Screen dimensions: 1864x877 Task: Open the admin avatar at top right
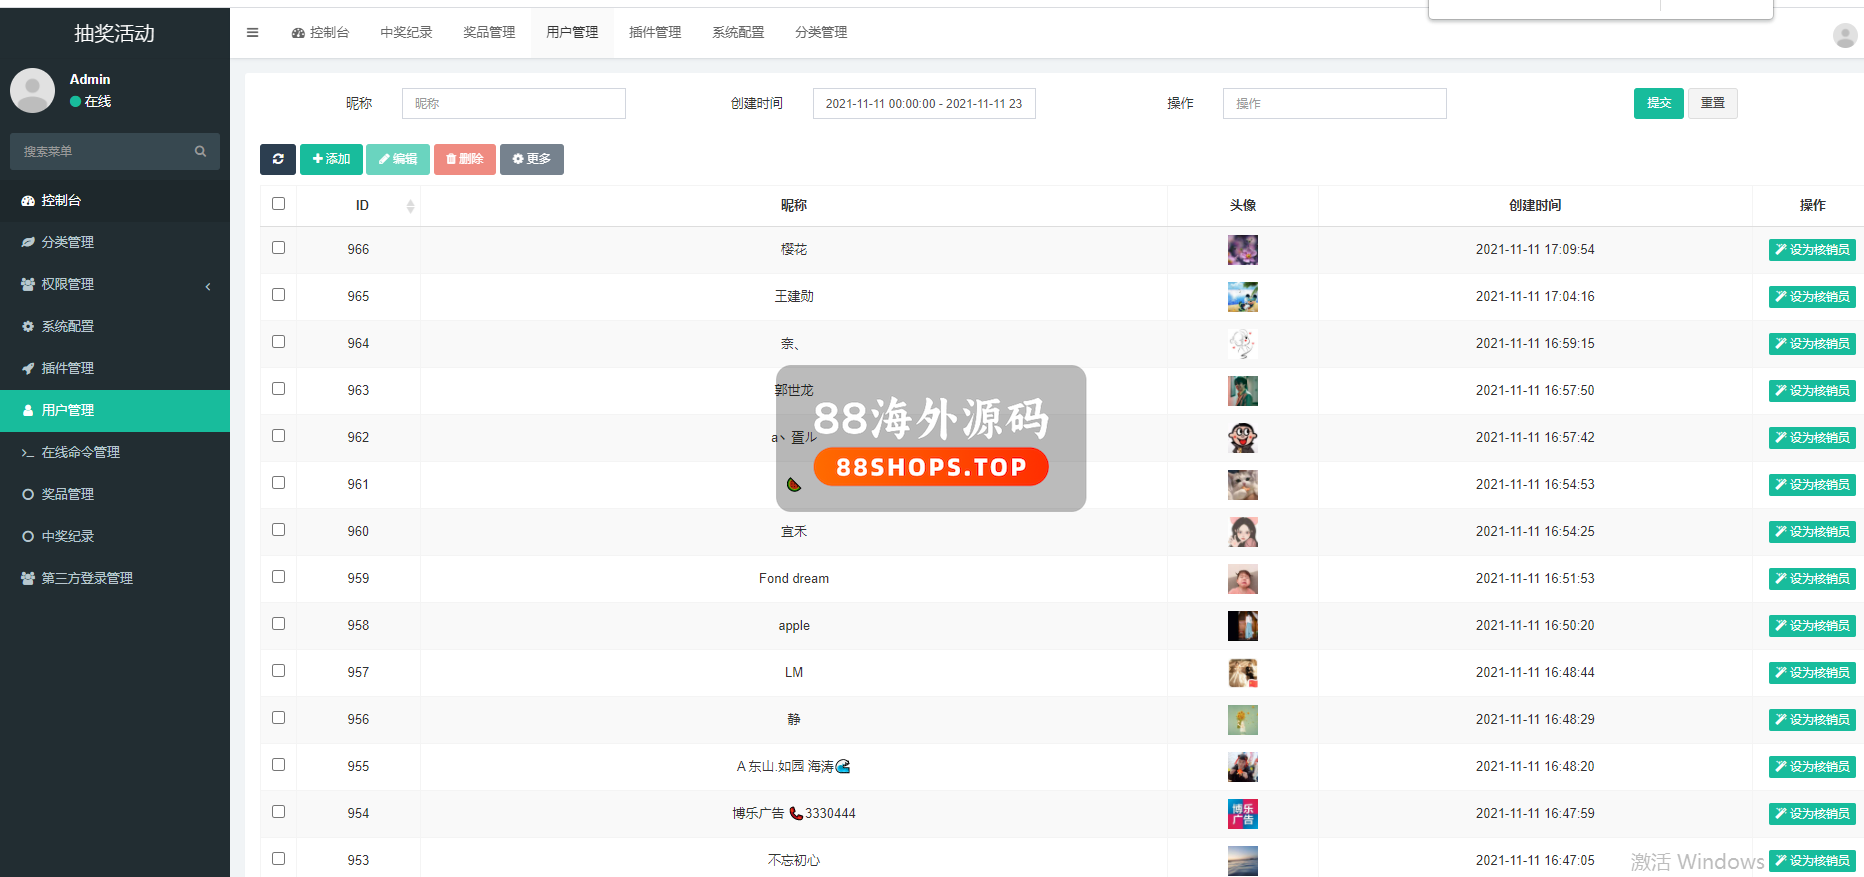[1844, 36]
